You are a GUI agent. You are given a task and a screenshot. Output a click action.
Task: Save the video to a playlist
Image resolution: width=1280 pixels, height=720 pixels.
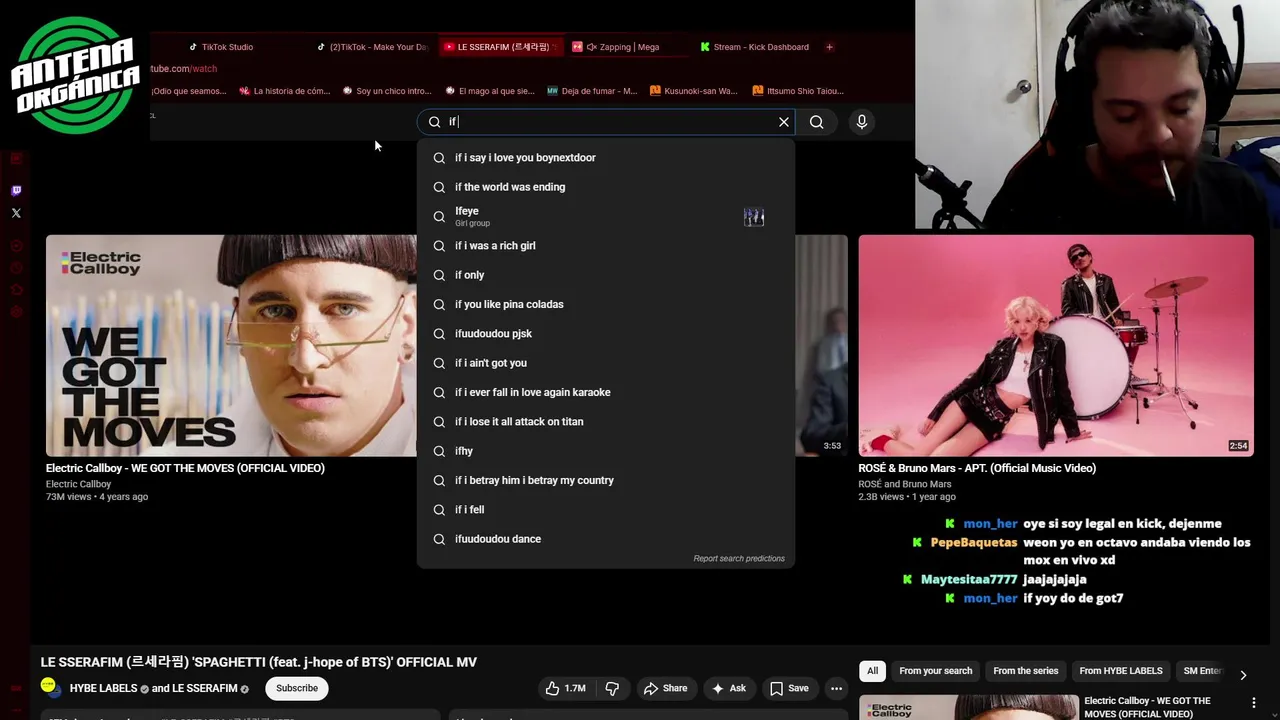tap(789, 688)
